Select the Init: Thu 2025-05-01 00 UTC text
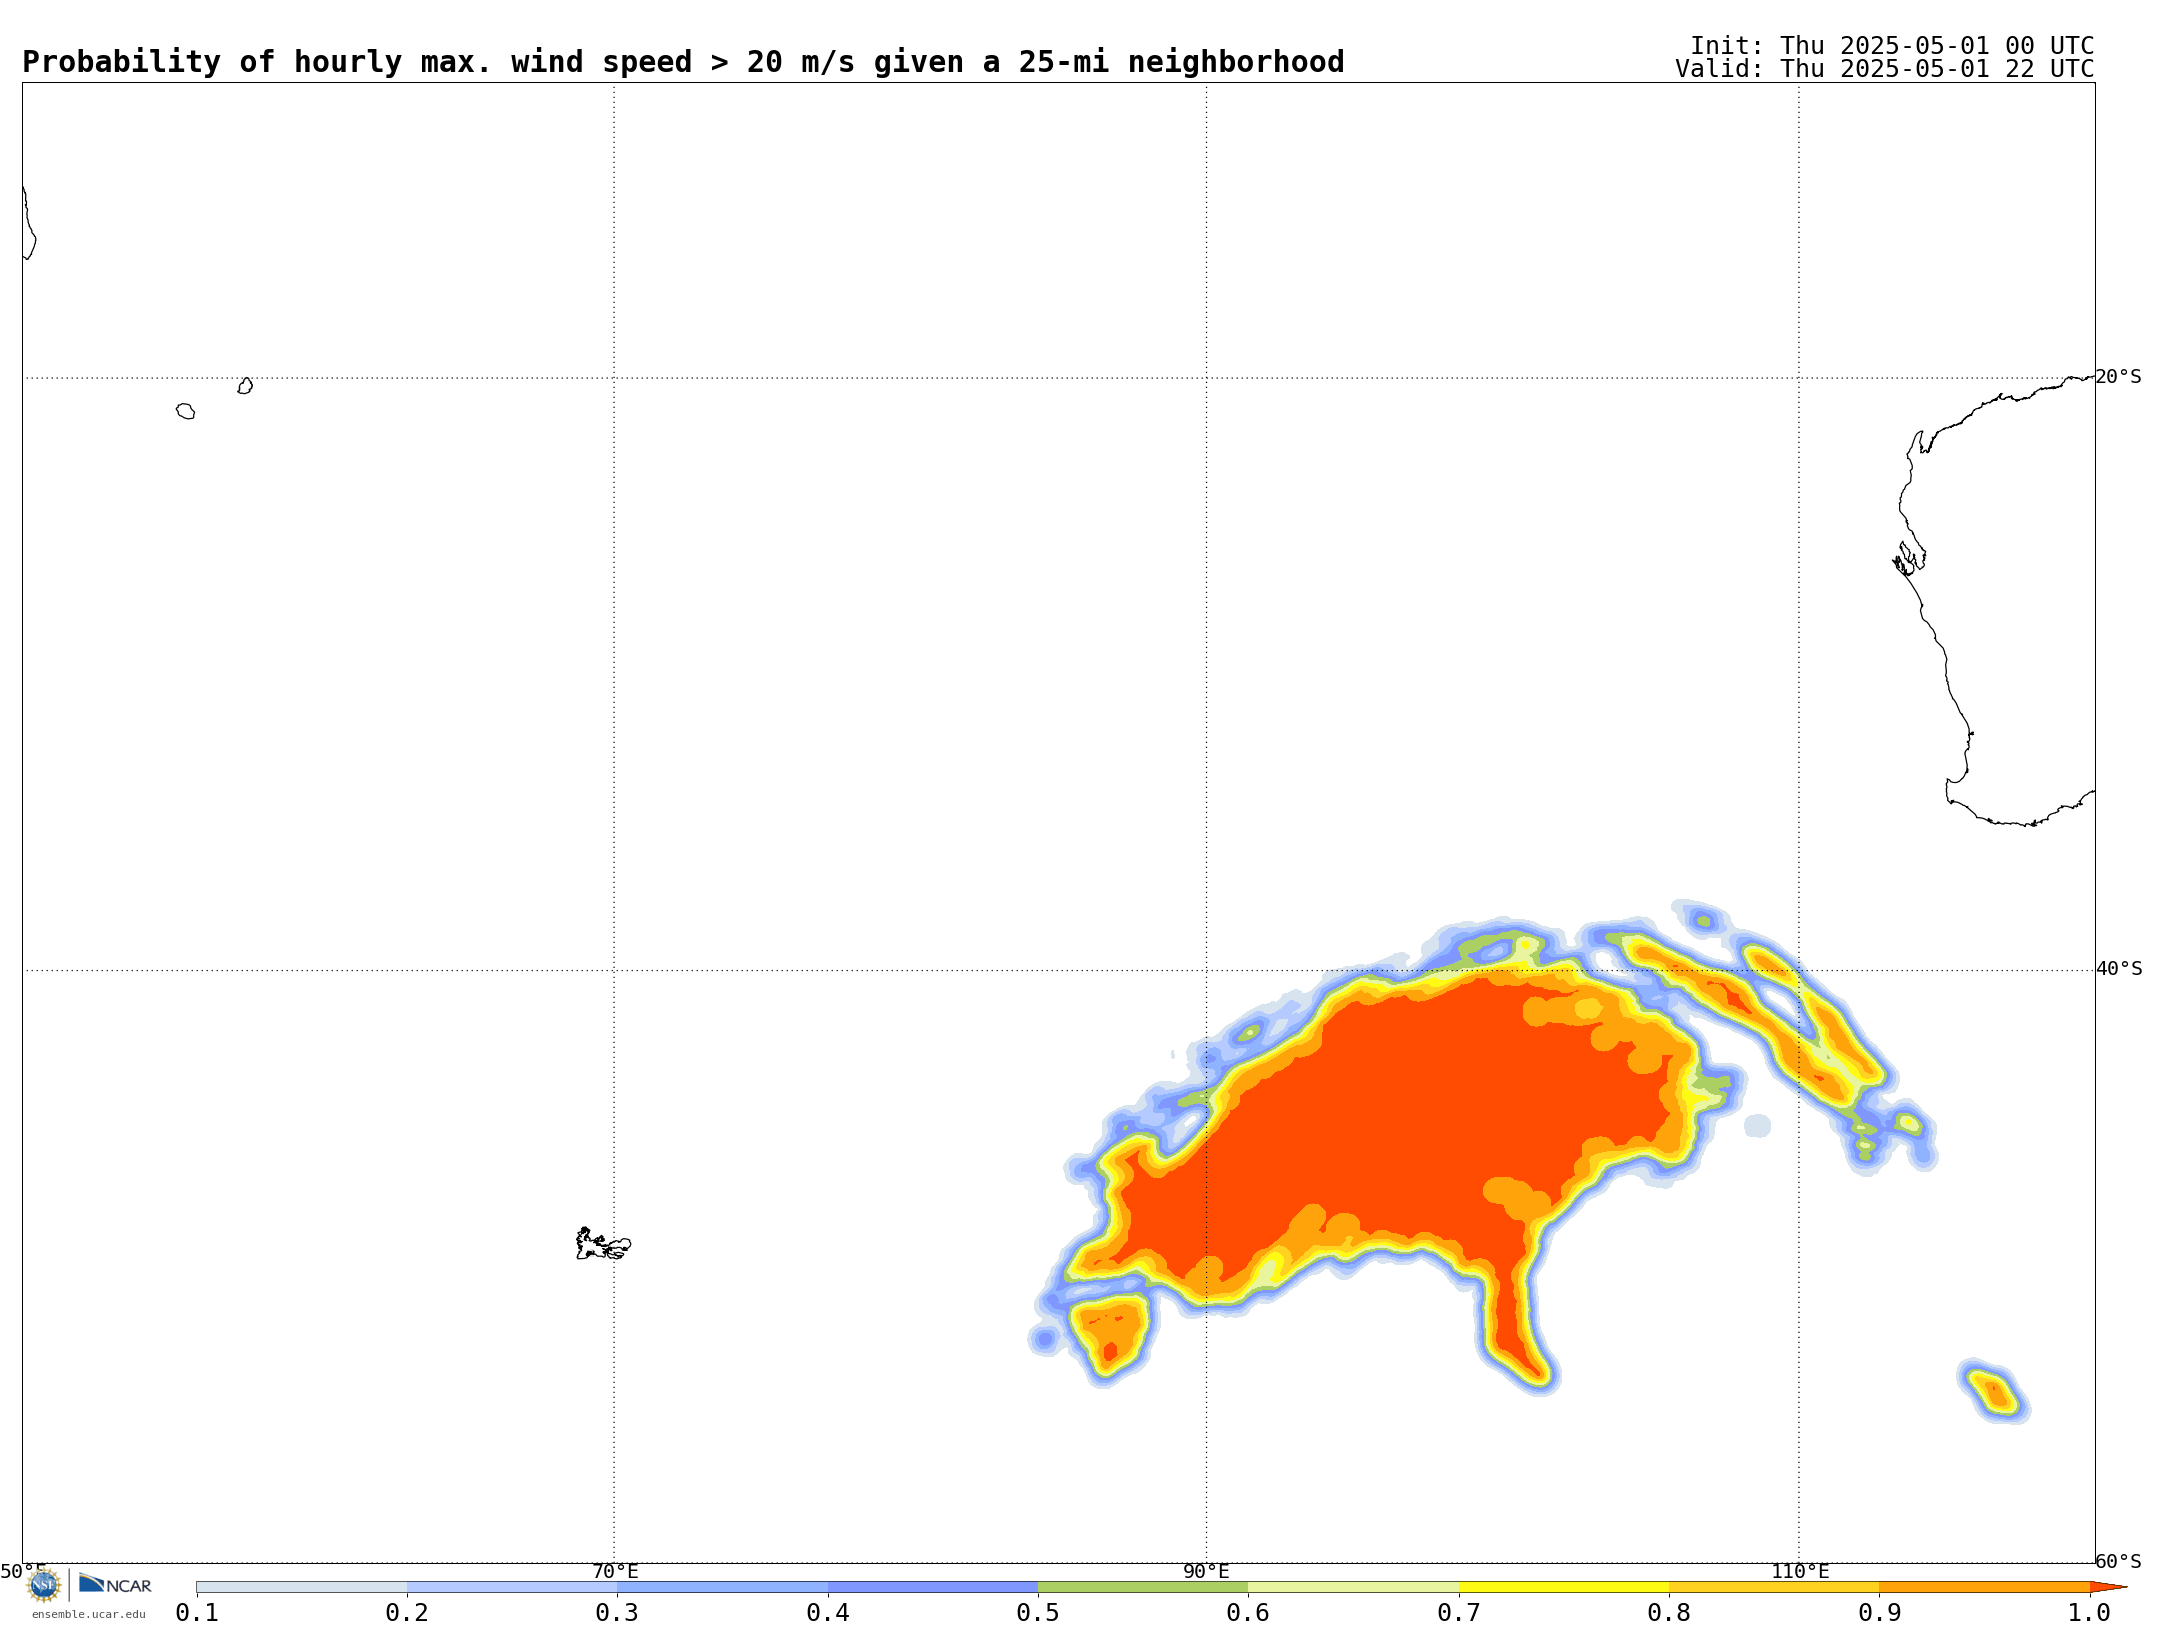 1892,46
